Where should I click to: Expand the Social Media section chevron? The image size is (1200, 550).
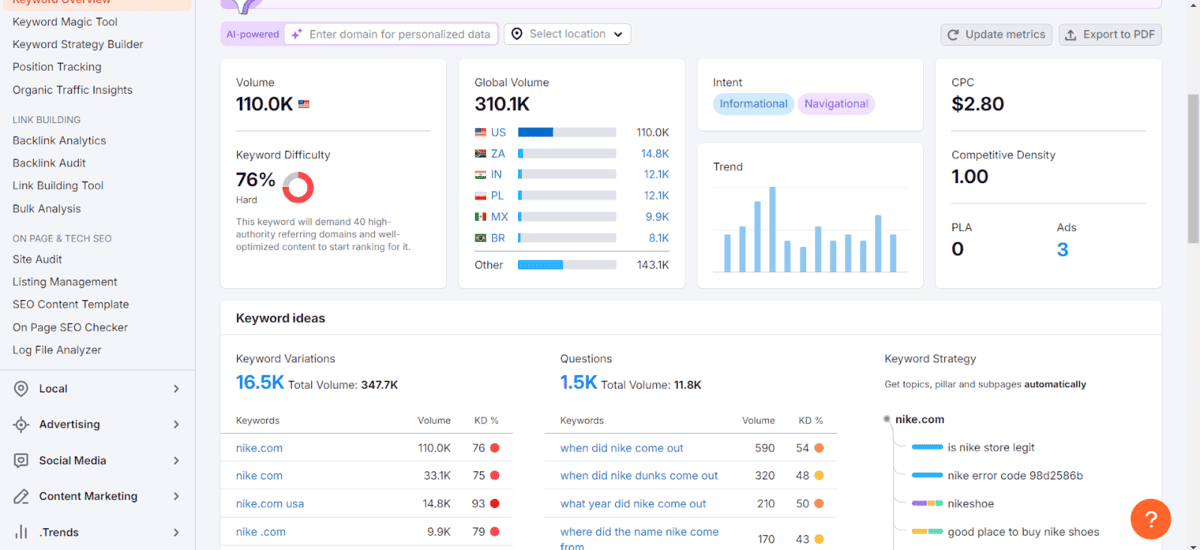176,461
